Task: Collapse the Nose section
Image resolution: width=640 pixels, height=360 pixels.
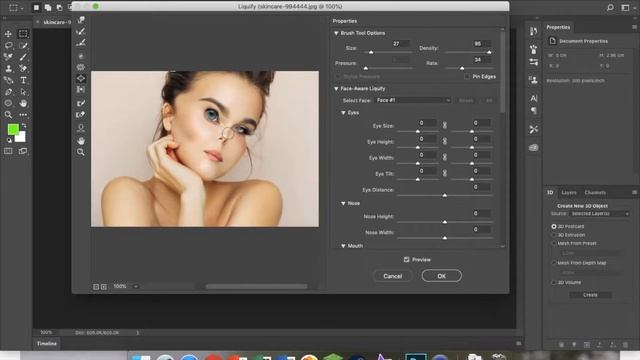Action: click(343, 203)
